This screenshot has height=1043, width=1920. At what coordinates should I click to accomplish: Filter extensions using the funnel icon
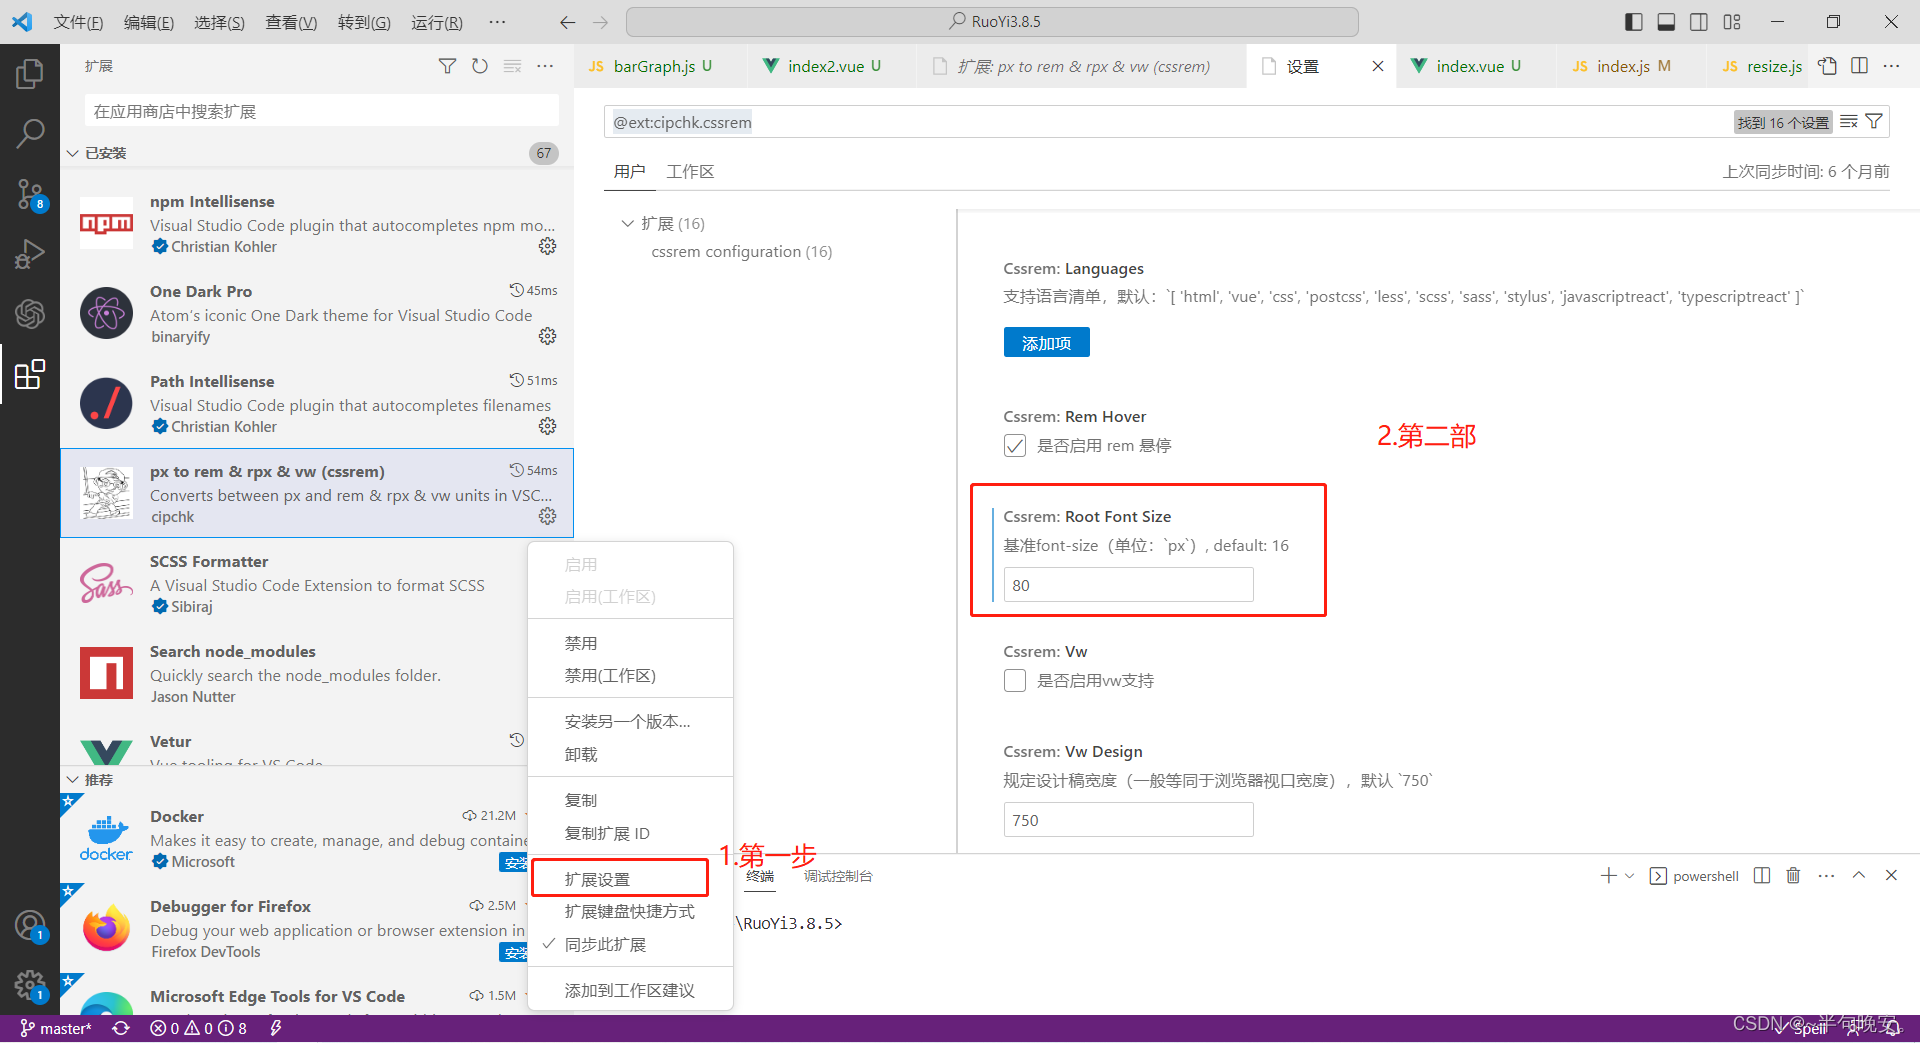click(447, 66)
